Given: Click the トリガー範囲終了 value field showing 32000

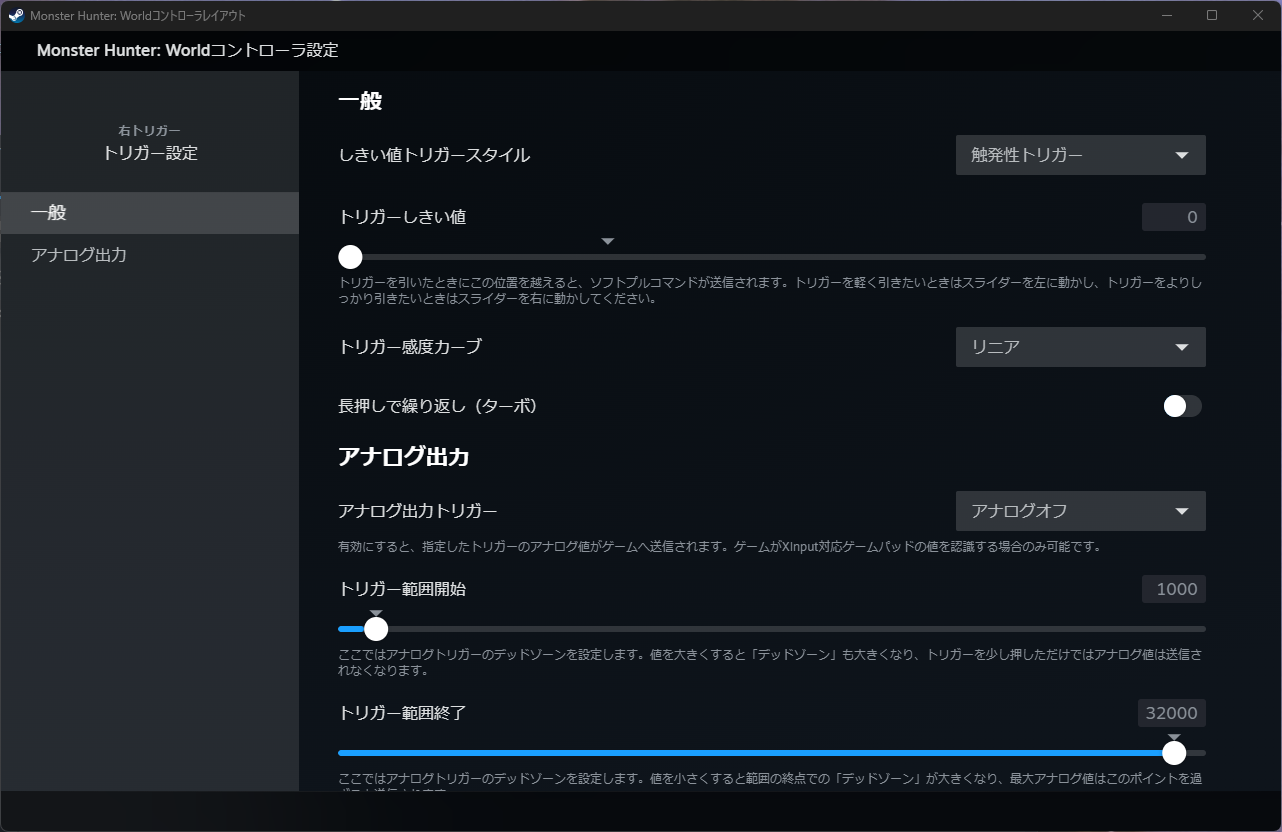Looking at the screenshot, I should [1171, 713].
